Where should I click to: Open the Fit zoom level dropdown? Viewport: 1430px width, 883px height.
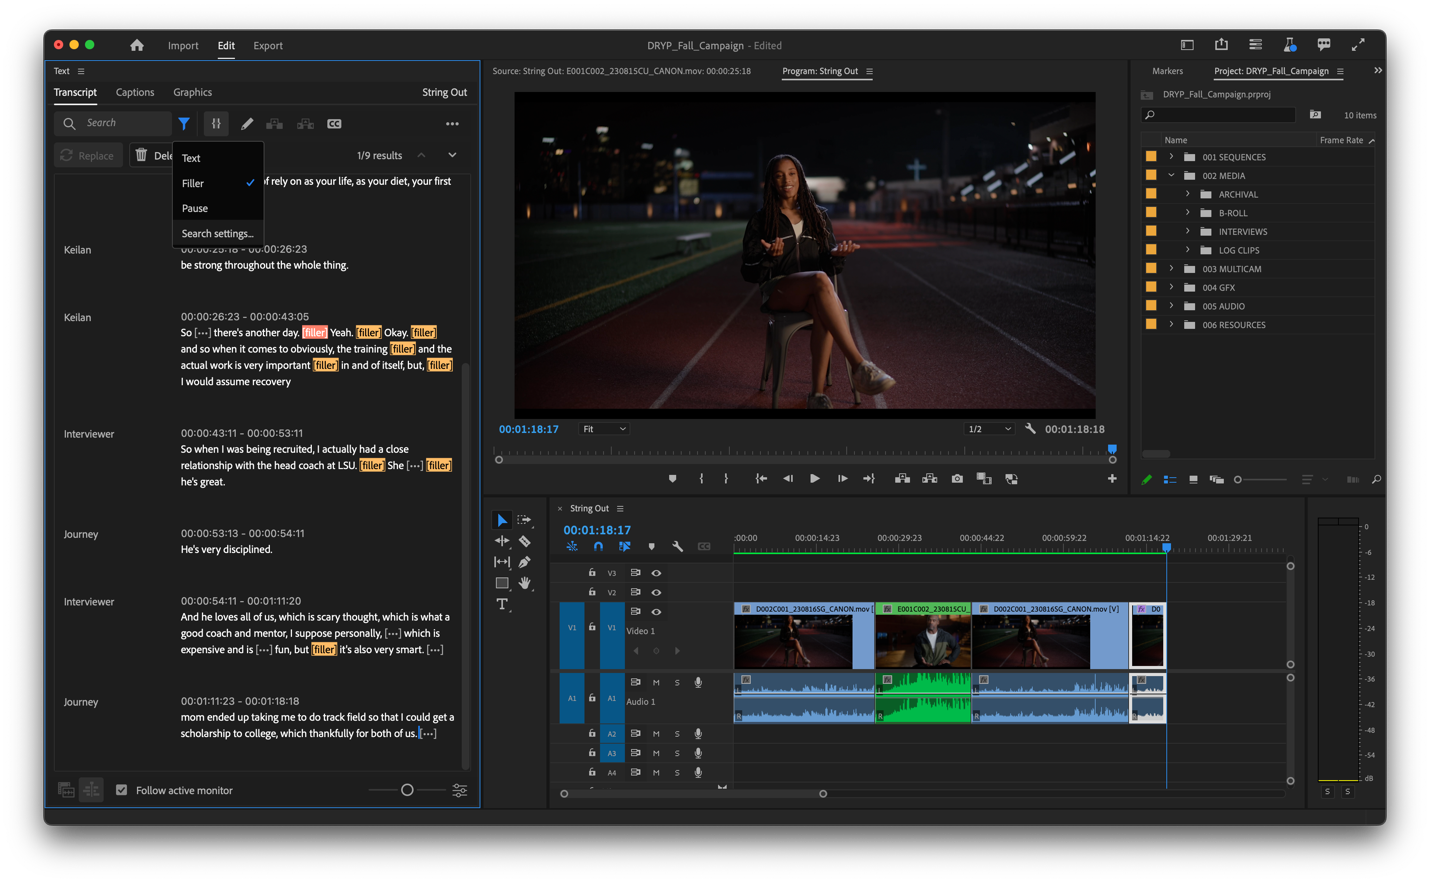pos(604,428)
